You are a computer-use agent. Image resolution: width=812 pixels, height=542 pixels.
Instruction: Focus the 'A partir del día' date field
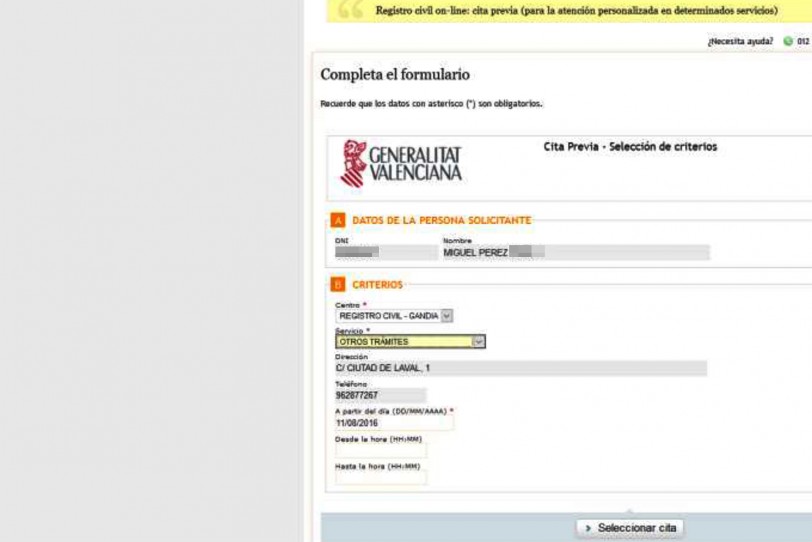tap(394, 423)
